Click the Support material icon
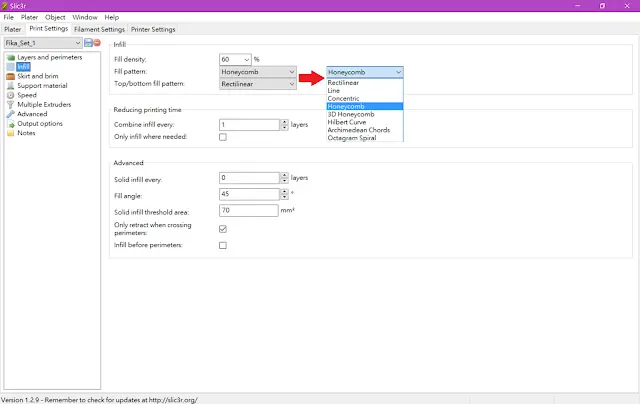This screenshot has width=640, height=404. click(11, 86)
